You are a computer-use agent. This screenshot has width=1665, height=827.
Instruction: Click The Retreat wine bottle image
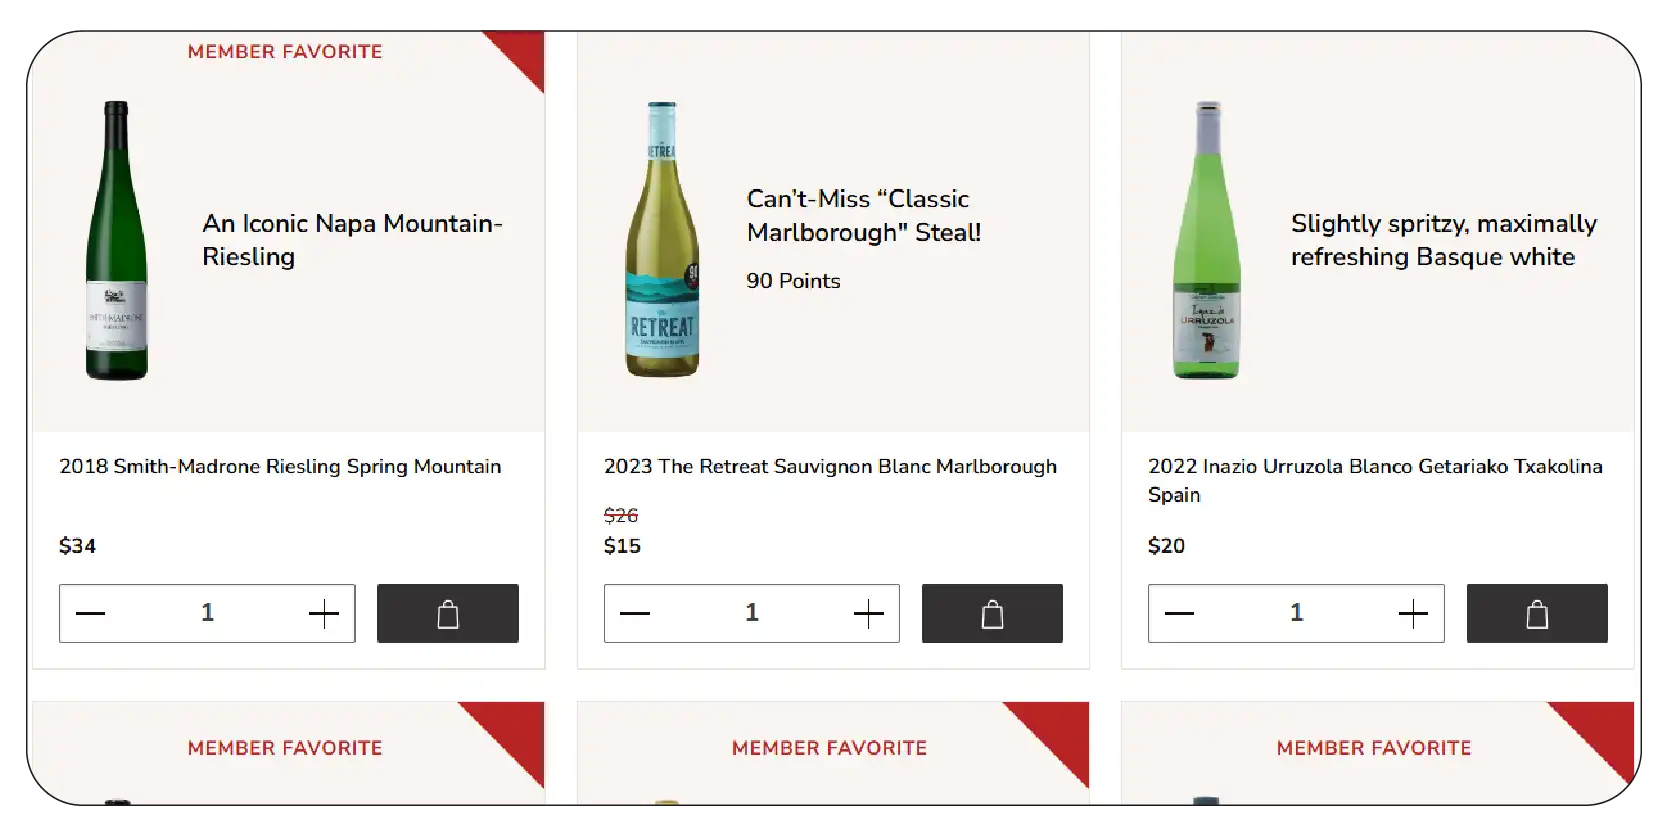click(x=661, y=240)
